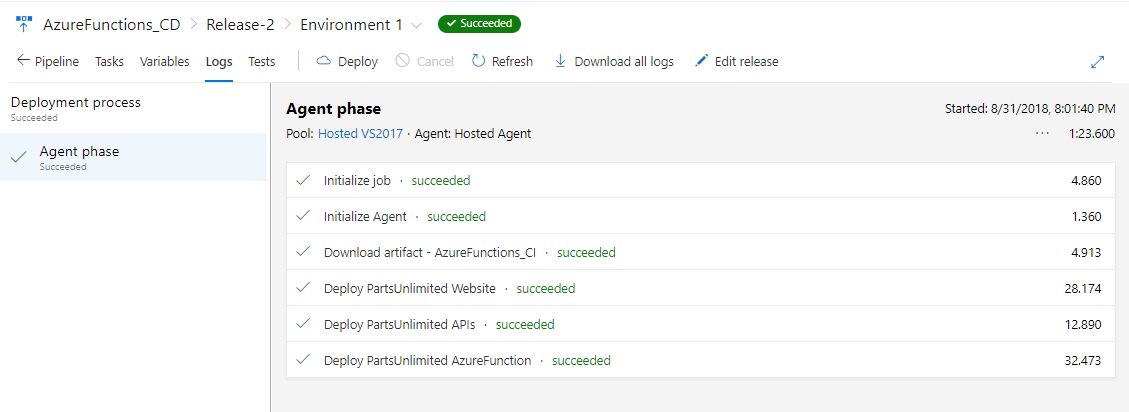Expand logs to full screen view
This screenshot has height=412, width=1129.
(1097, 62)
